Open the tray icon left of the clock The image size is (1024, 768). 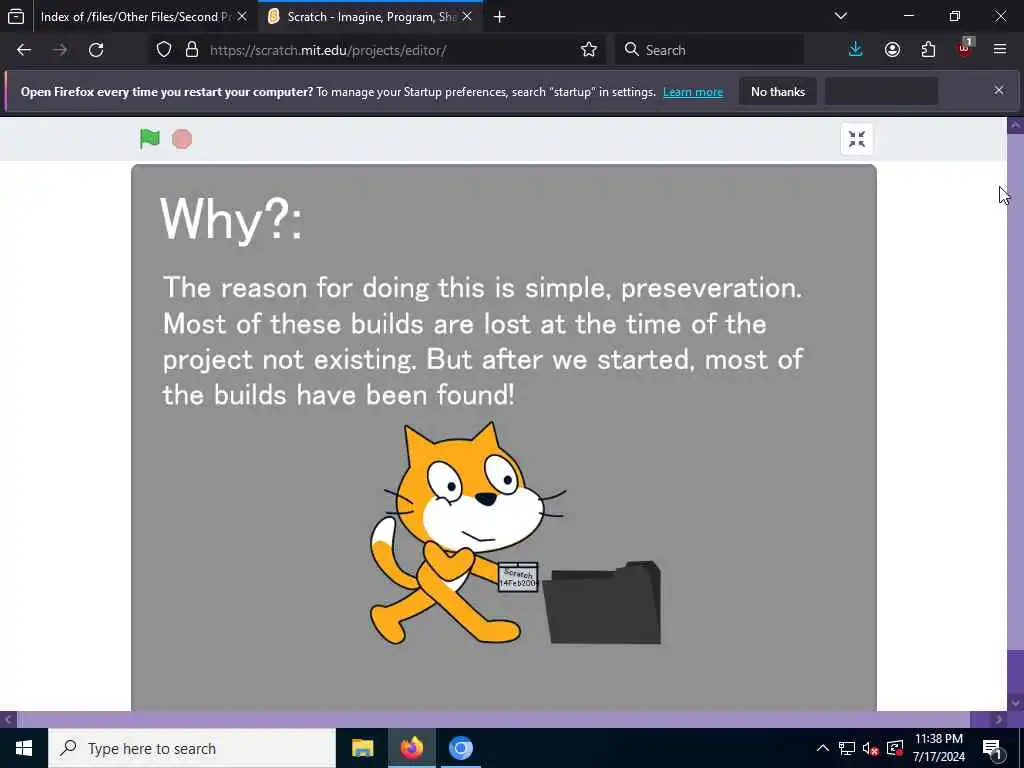coord(895,748)
